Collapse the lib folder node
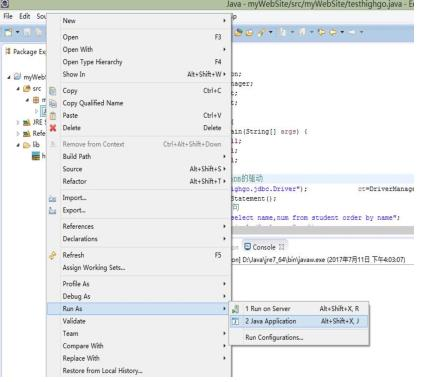Screen dimensions: 429x382 click(18, 145)
